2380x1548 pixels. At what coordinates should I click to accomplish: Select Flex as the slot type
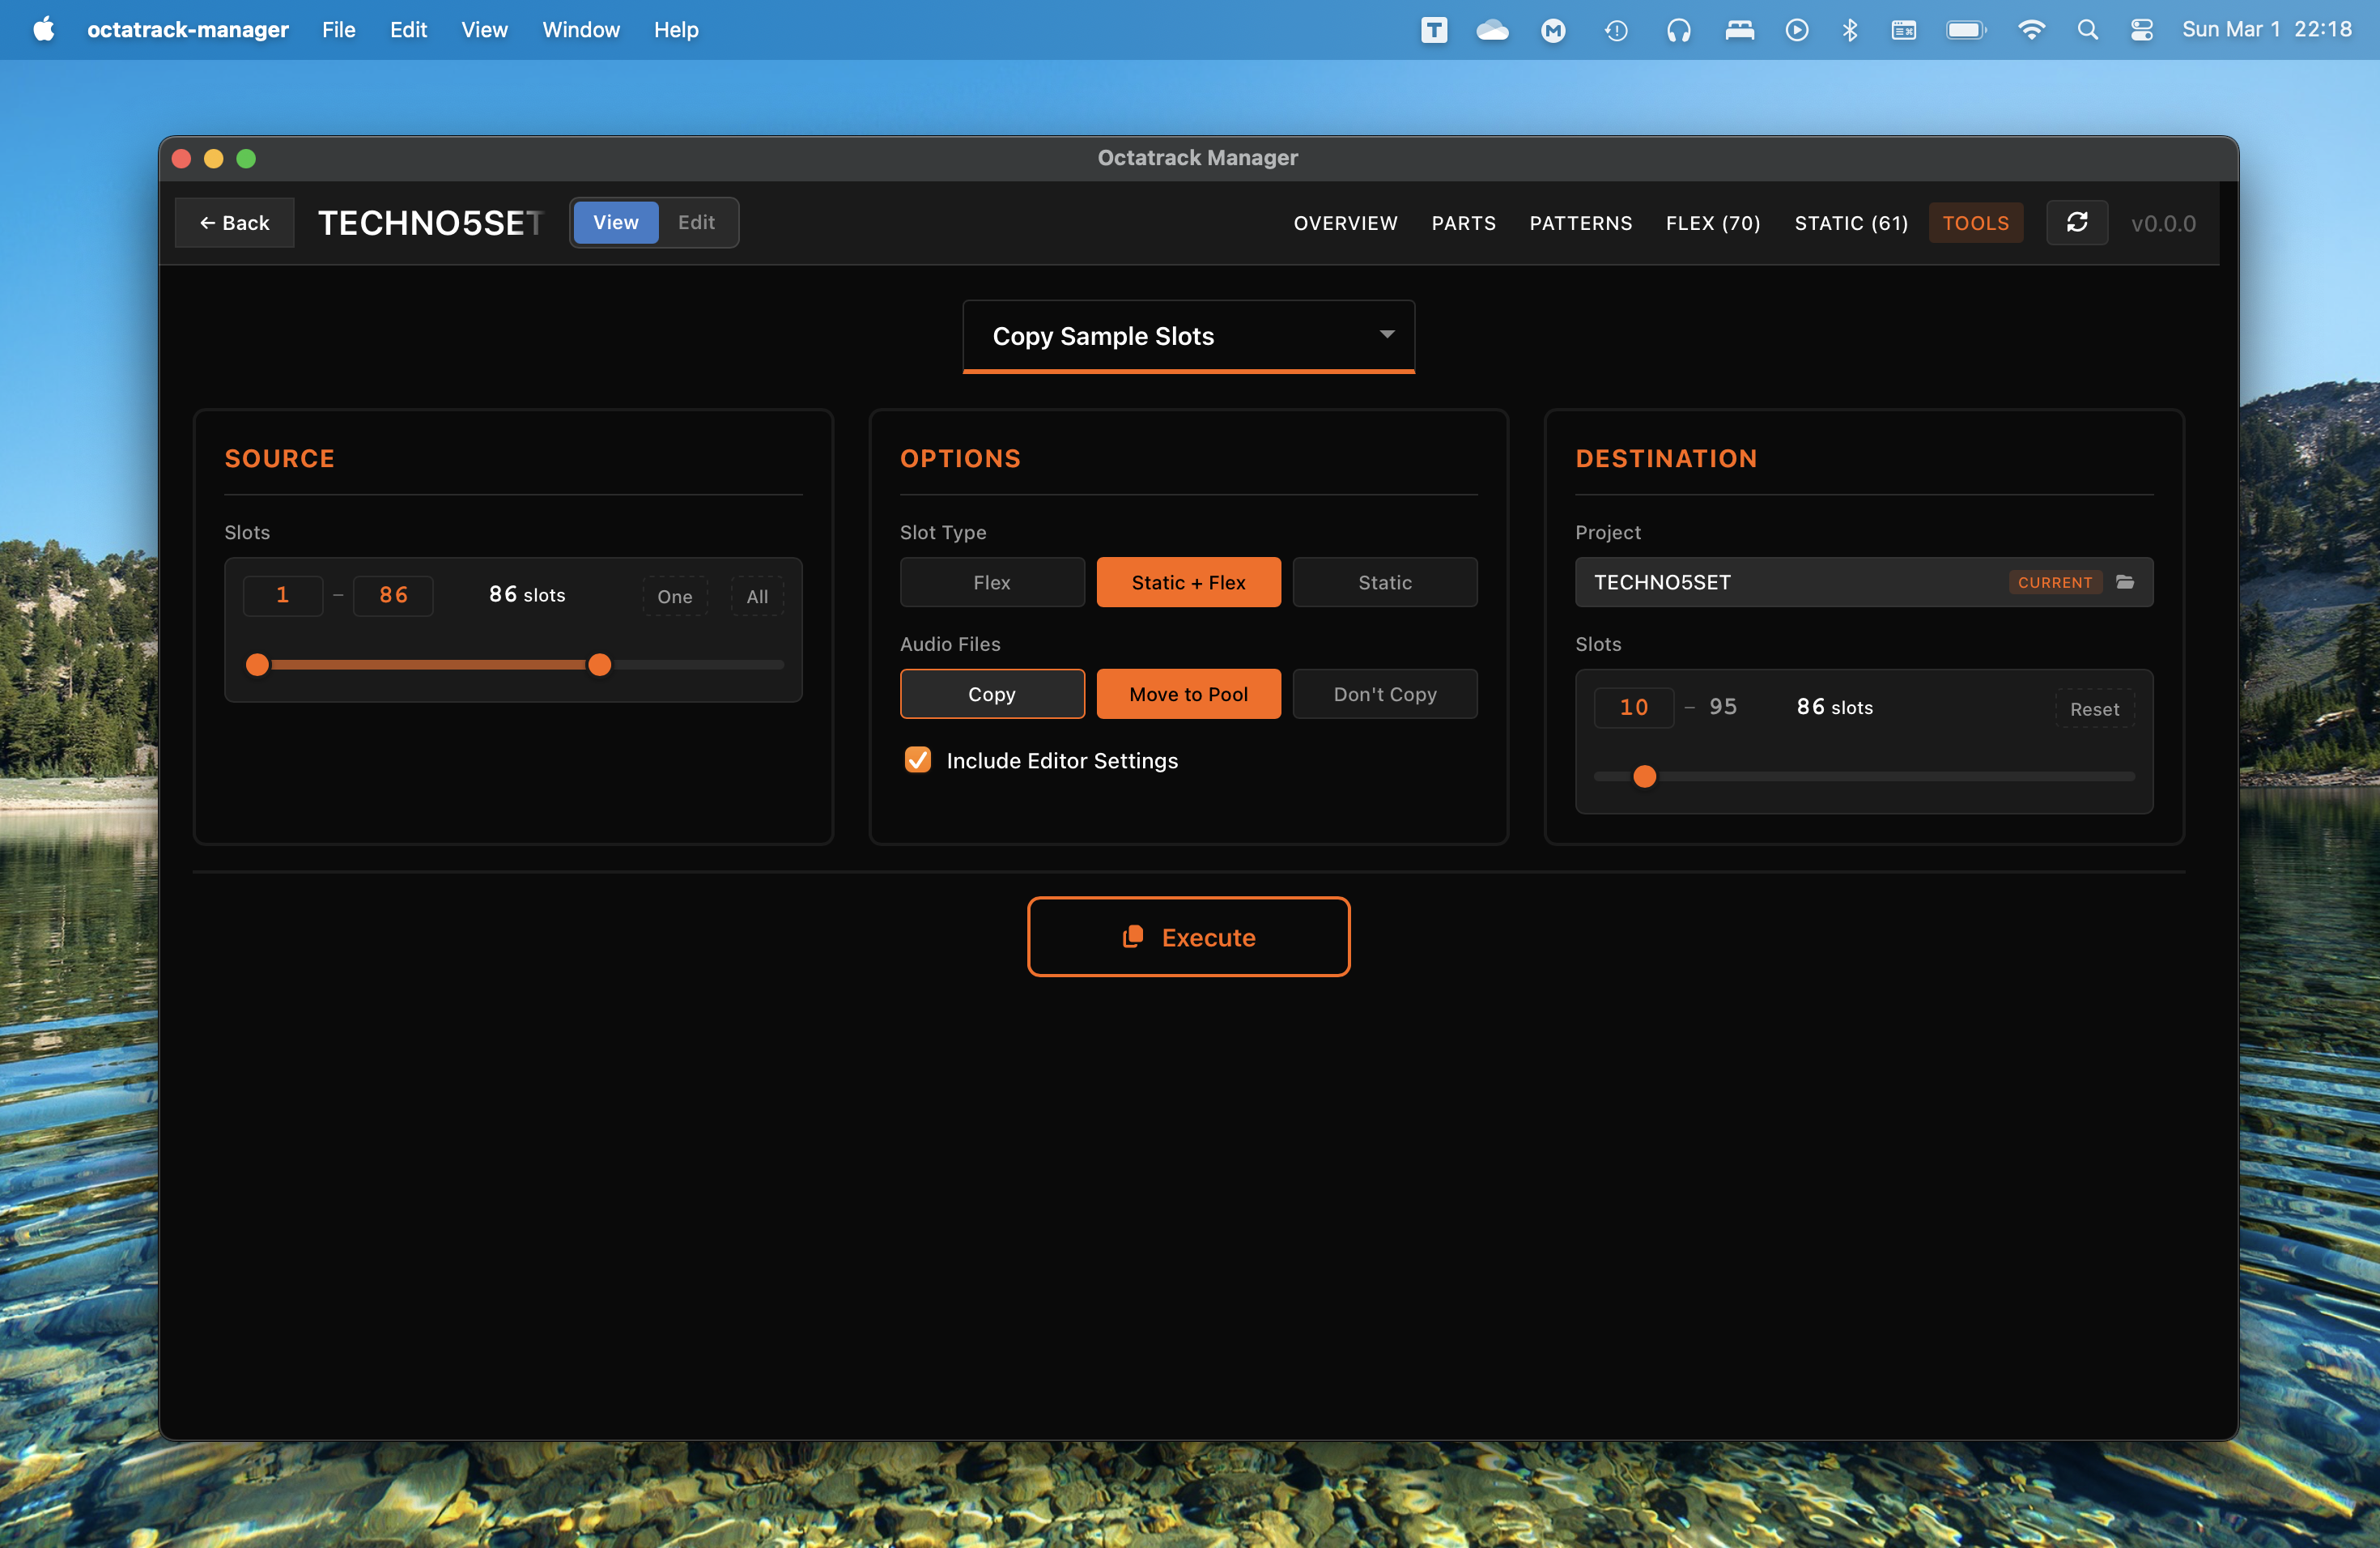991,582
